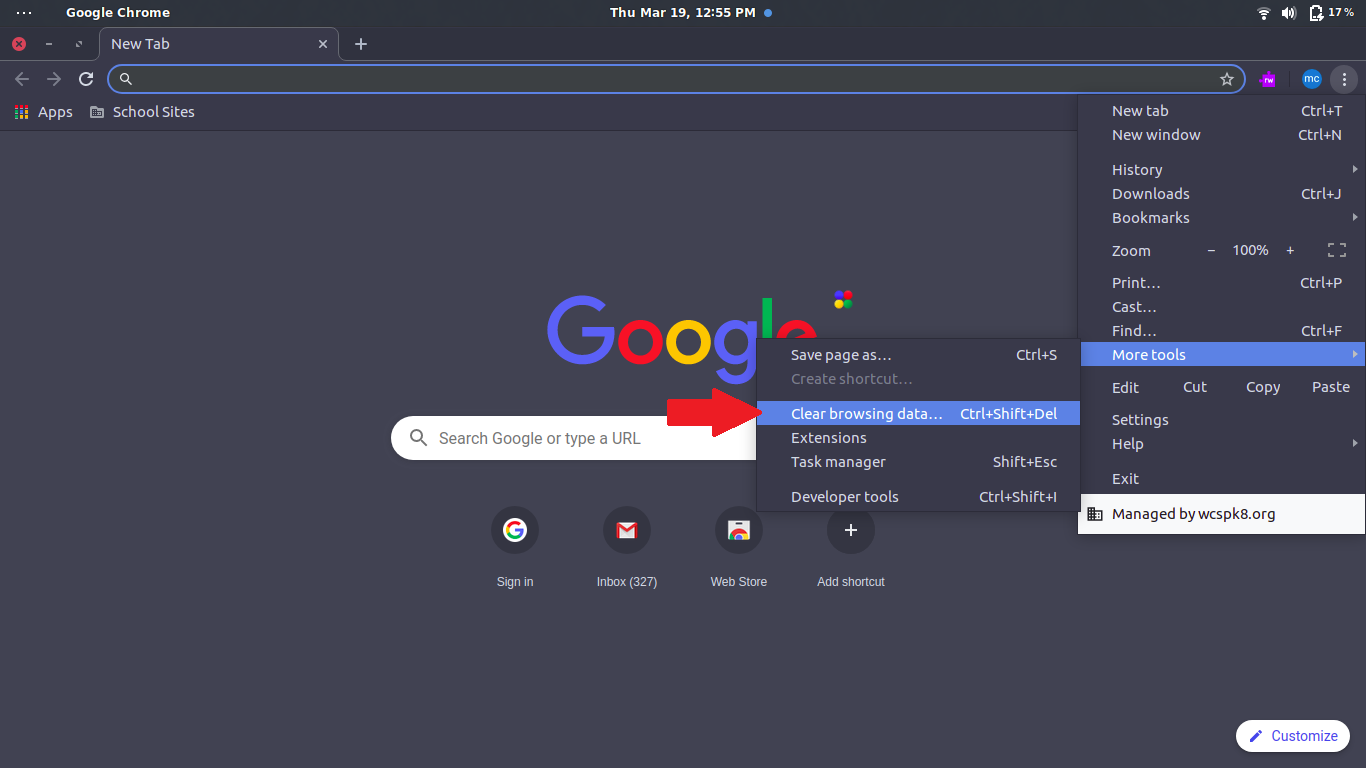The height and width of the screenshot is (768, 1366).
Task: Choose New tab from Chrome menu
Action: [x=1221, y=111]
